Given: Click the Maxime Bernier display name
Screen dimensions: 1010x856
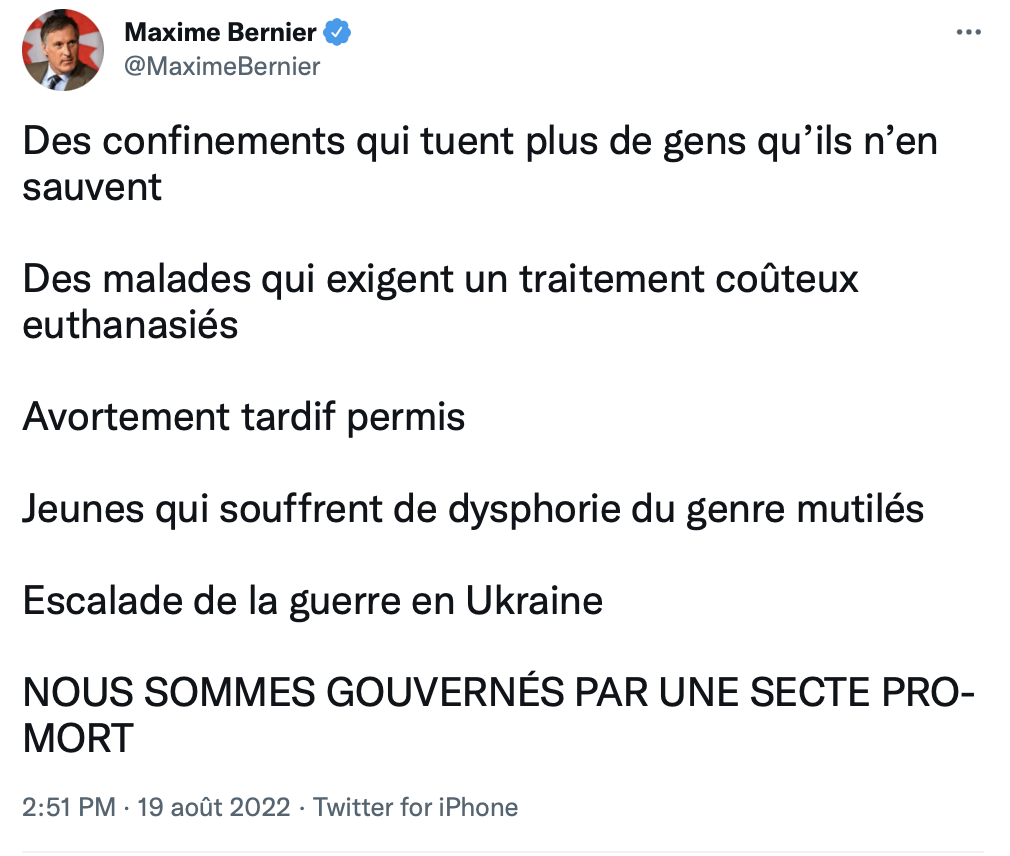Looking at the screenshot, I should coord(220,32).
